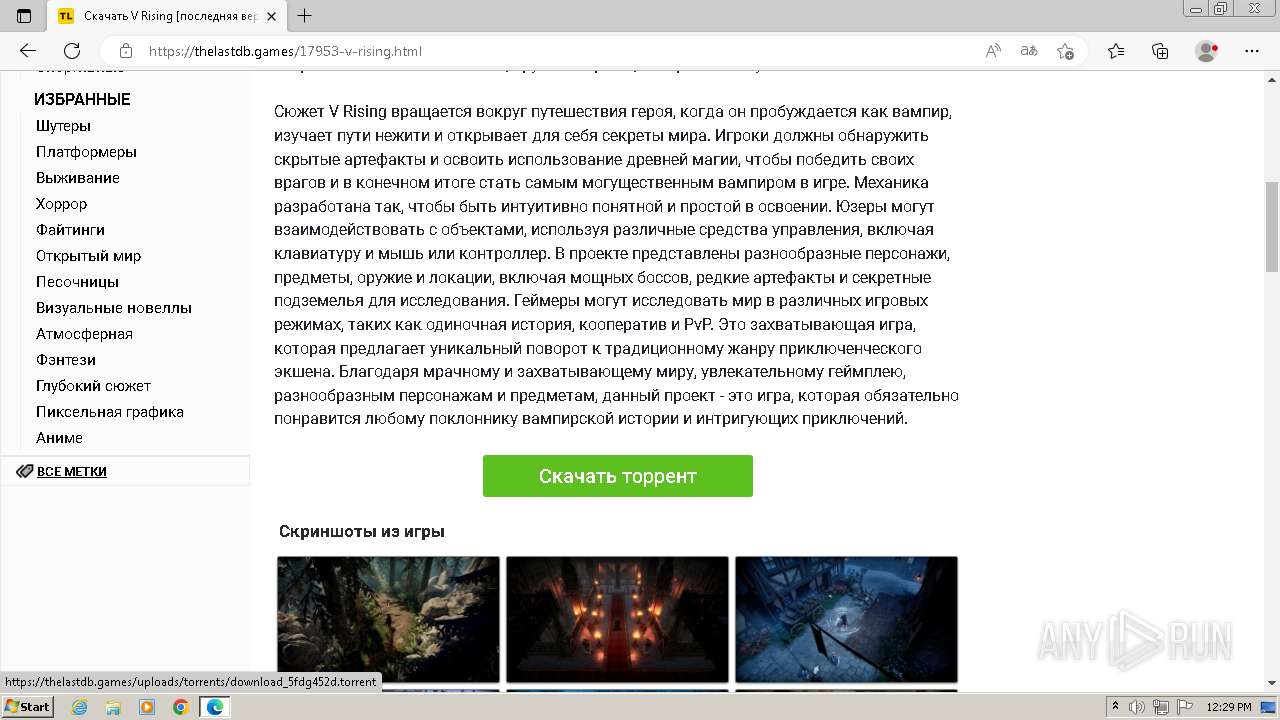Click the Start button

click(27, 707)
